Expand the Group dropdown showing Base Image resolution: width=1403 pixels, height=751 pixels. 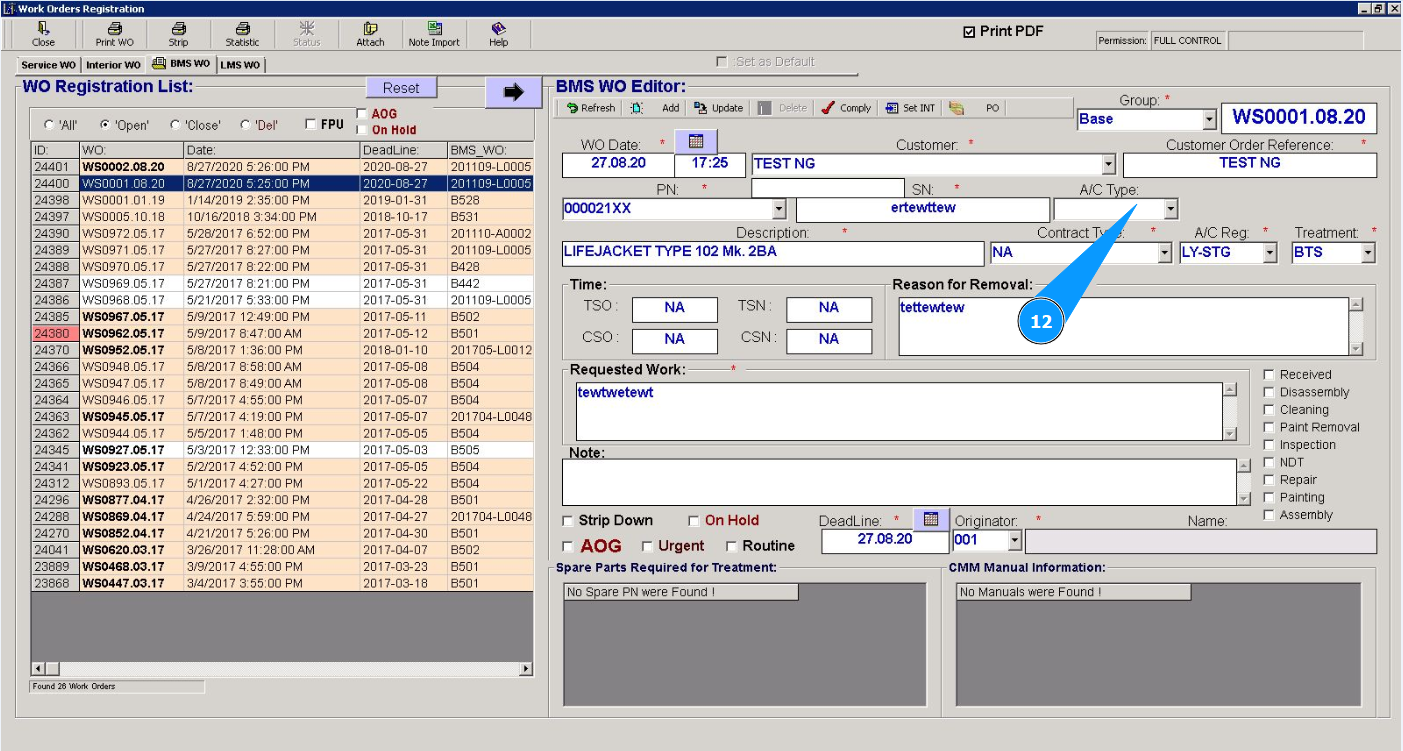[1208, 119]
